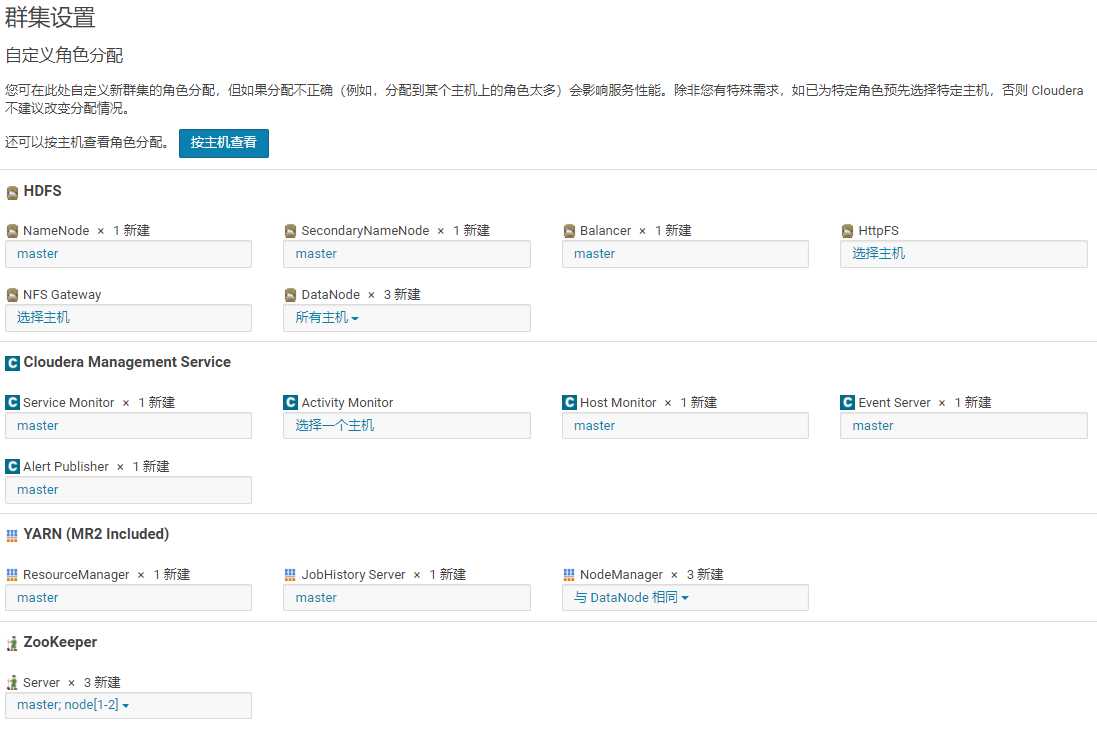Click the ResourceManager role icon
1097x740 pixels.
point(12,575)
